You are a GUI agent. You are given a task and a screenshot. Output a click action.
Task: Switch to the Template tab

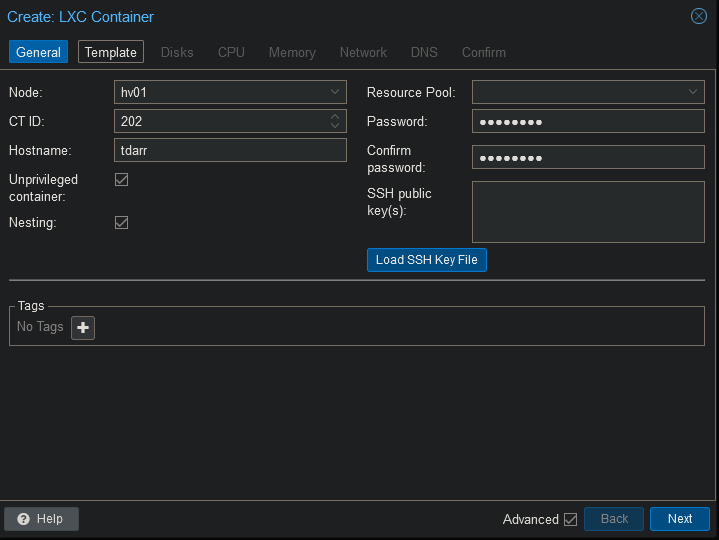pos(111,52)
